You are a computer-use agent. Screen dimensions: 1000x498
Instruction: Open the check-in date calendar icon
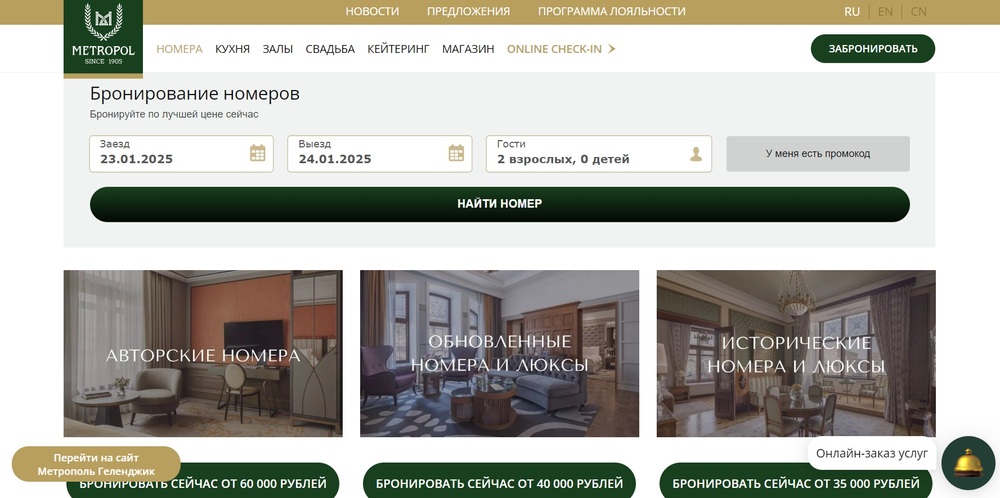[258, 153]
